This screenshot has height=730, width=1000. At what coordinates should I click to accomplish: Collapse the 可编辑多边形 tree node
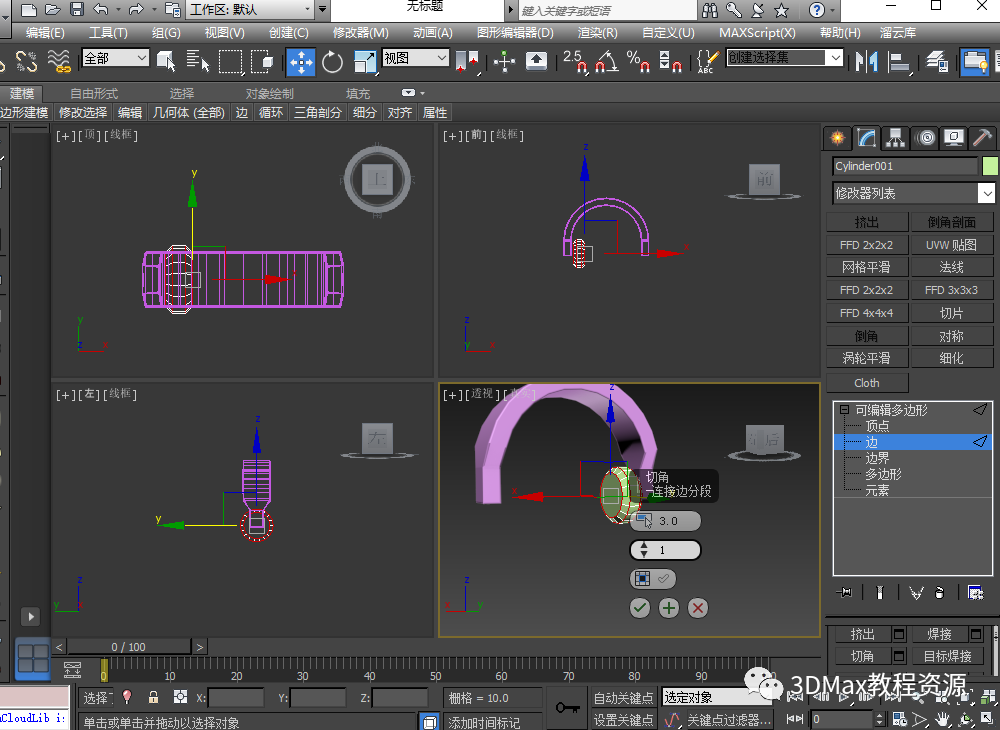click(x=845, y=410)
